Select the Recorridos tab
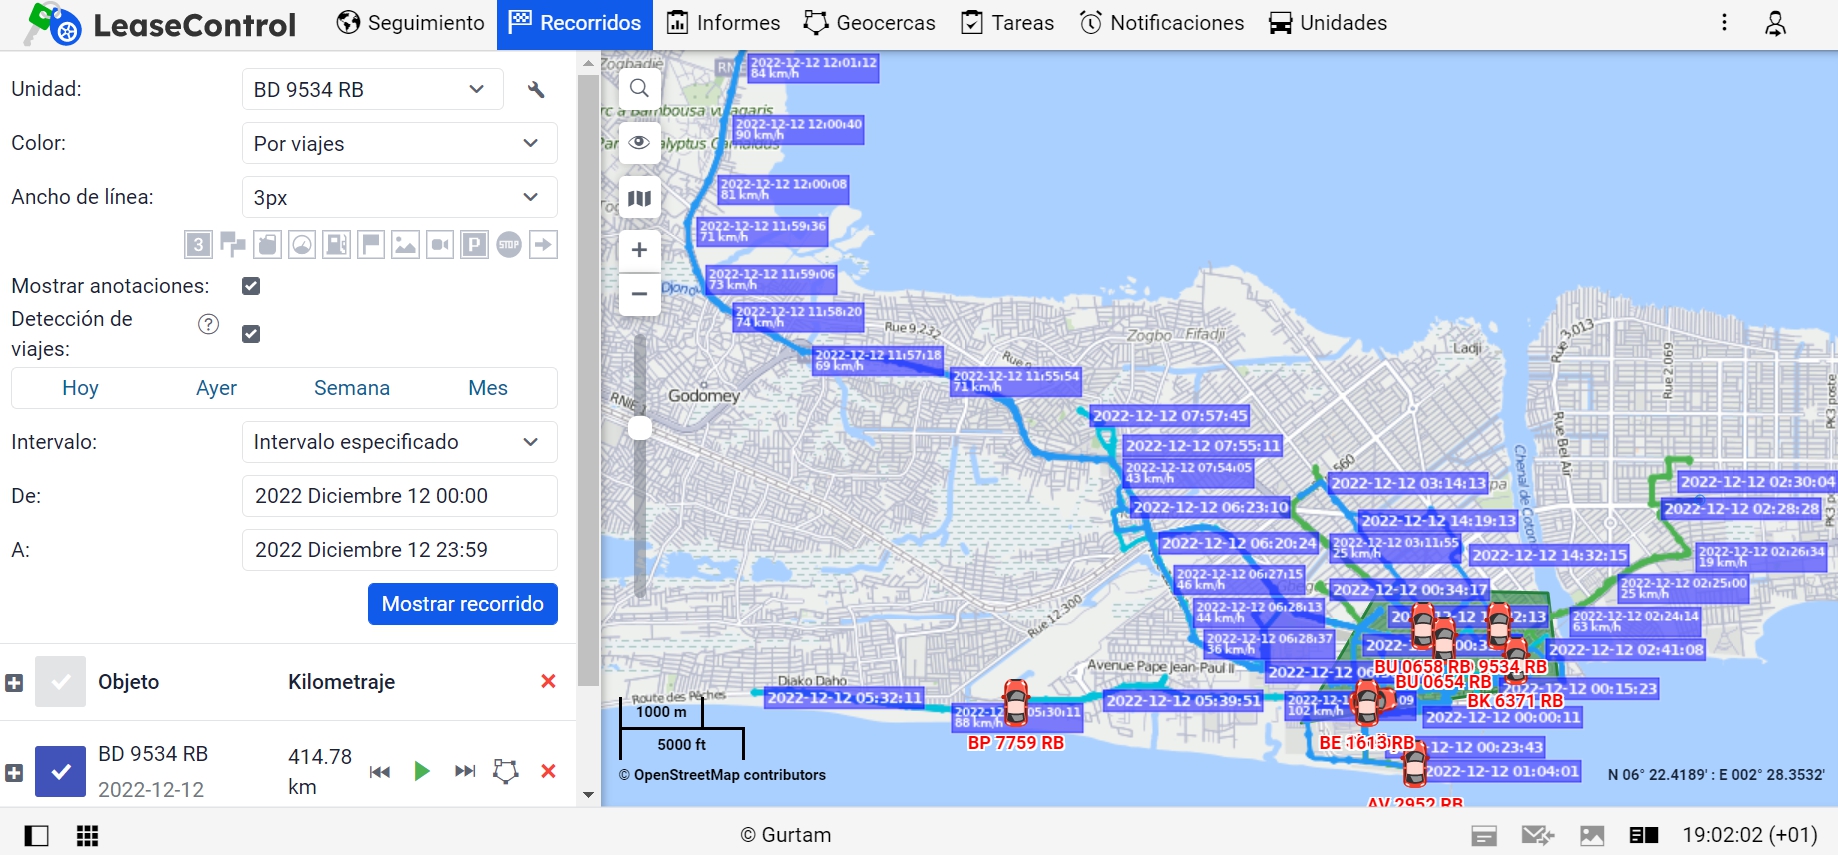The width and height of the screenshot is (1838, 855). coord(575,23)
